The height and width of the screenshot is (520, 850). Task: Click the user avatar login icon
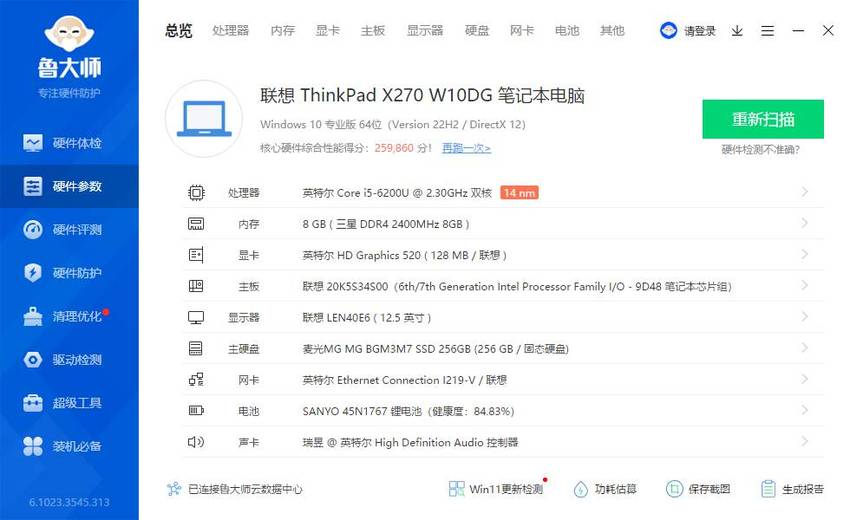[668, 30]
